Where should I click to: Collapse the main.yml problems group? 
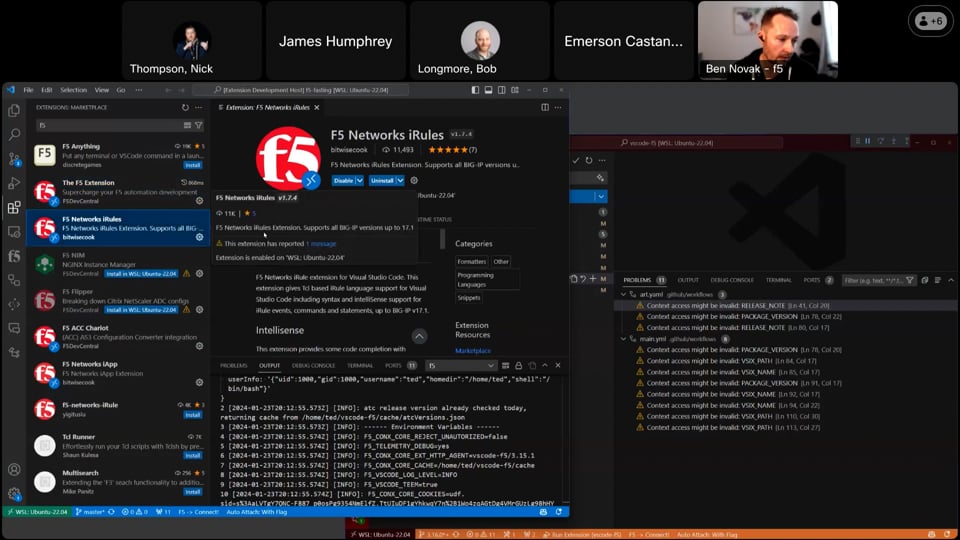(623, 339)
